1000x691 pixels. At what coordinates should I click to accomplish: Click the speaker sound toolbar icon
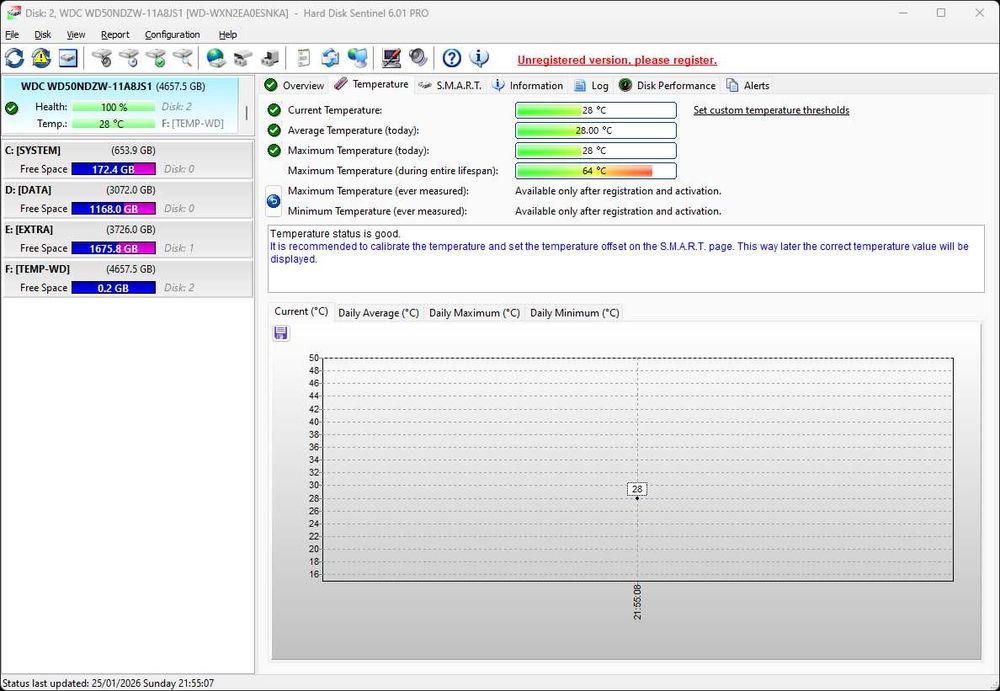(418, 58)
